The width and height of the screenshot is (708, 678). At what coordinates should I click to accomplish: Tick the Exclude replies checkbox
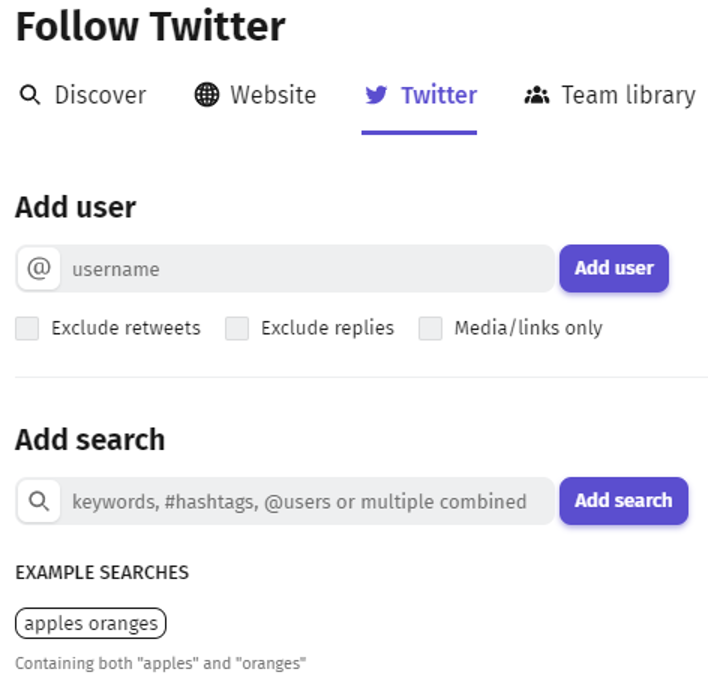237,328
